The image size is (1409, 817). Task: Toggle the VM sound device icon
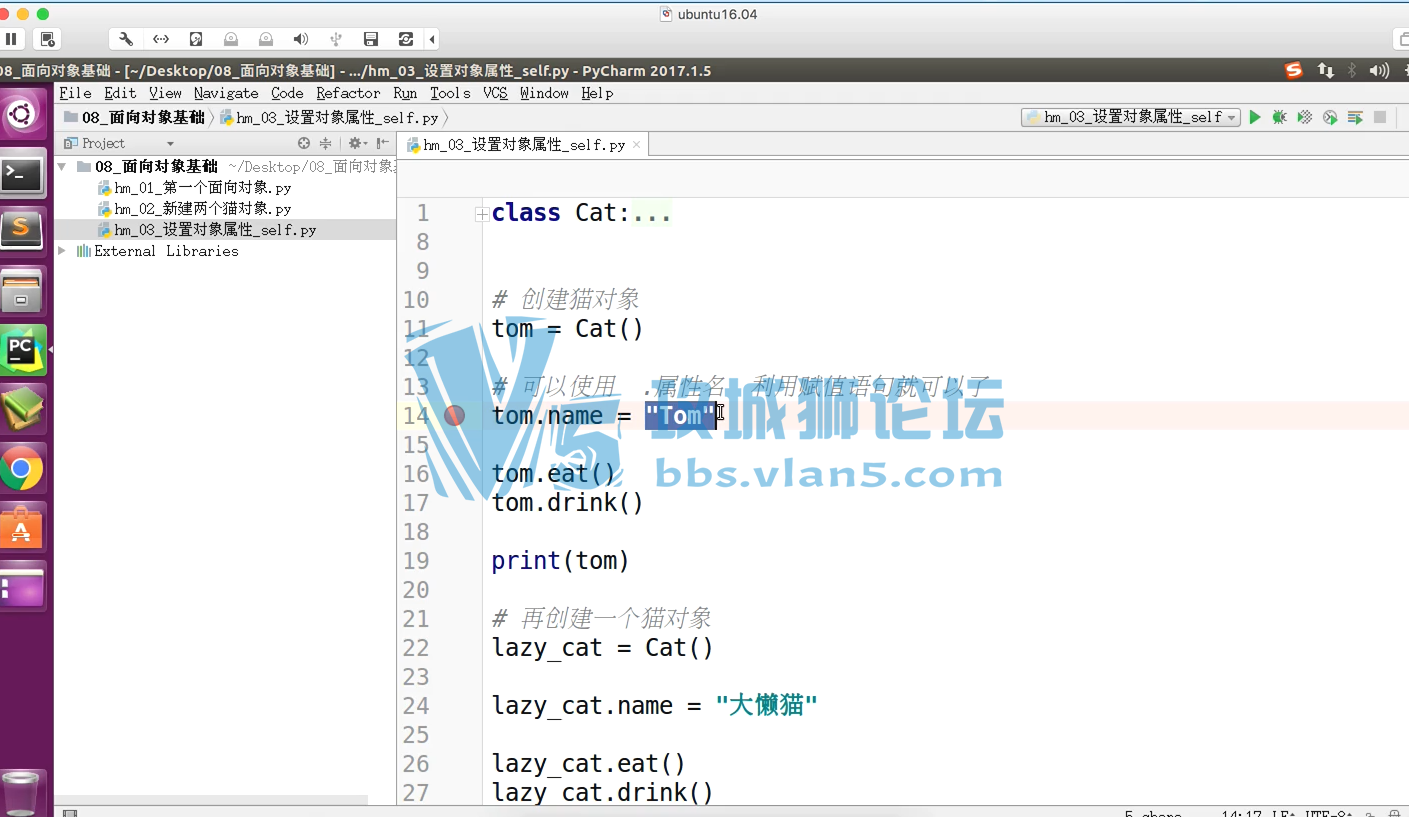[300, 39]
